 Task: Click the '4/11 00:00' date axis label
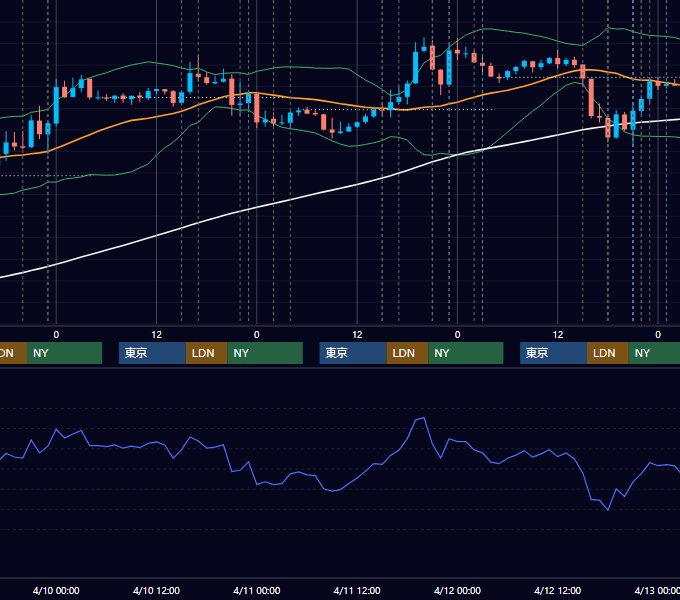click(x=257, y=590)
